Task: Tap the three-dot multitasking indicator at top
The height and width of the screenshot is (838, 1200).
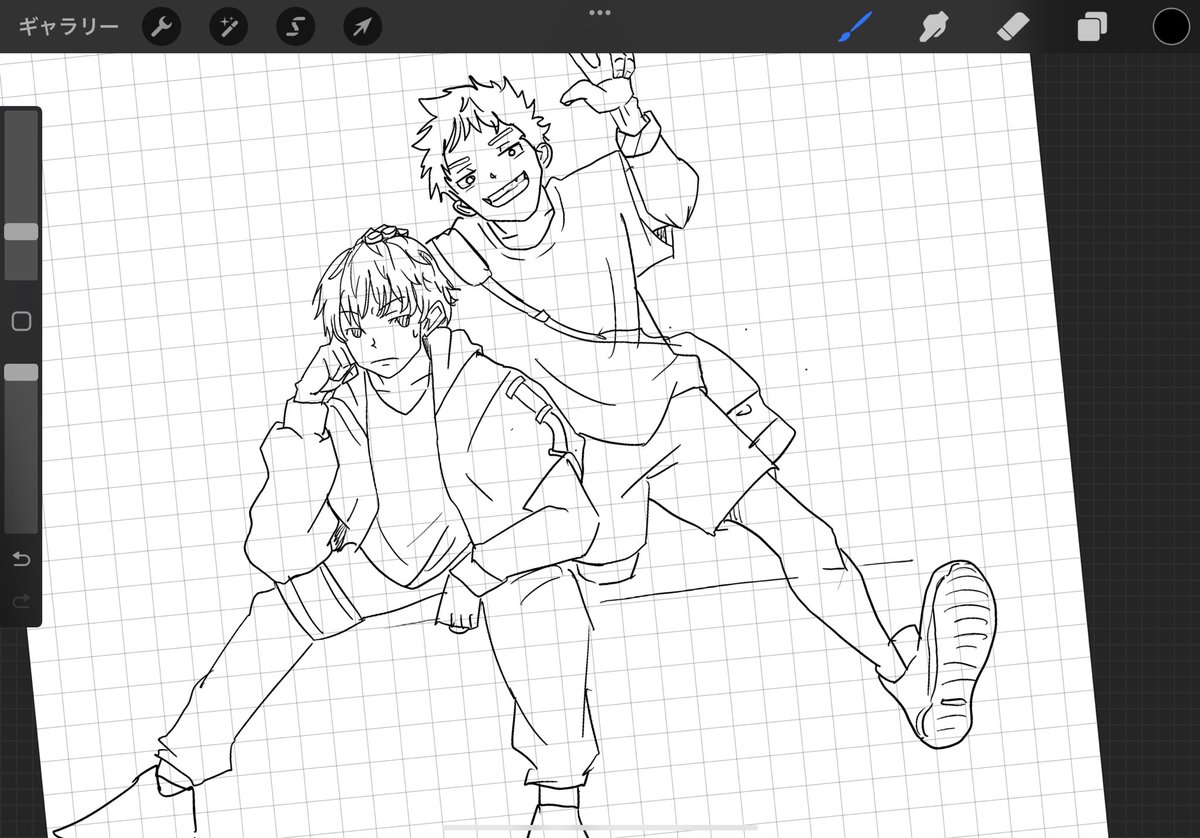Action: click(600, 13)
